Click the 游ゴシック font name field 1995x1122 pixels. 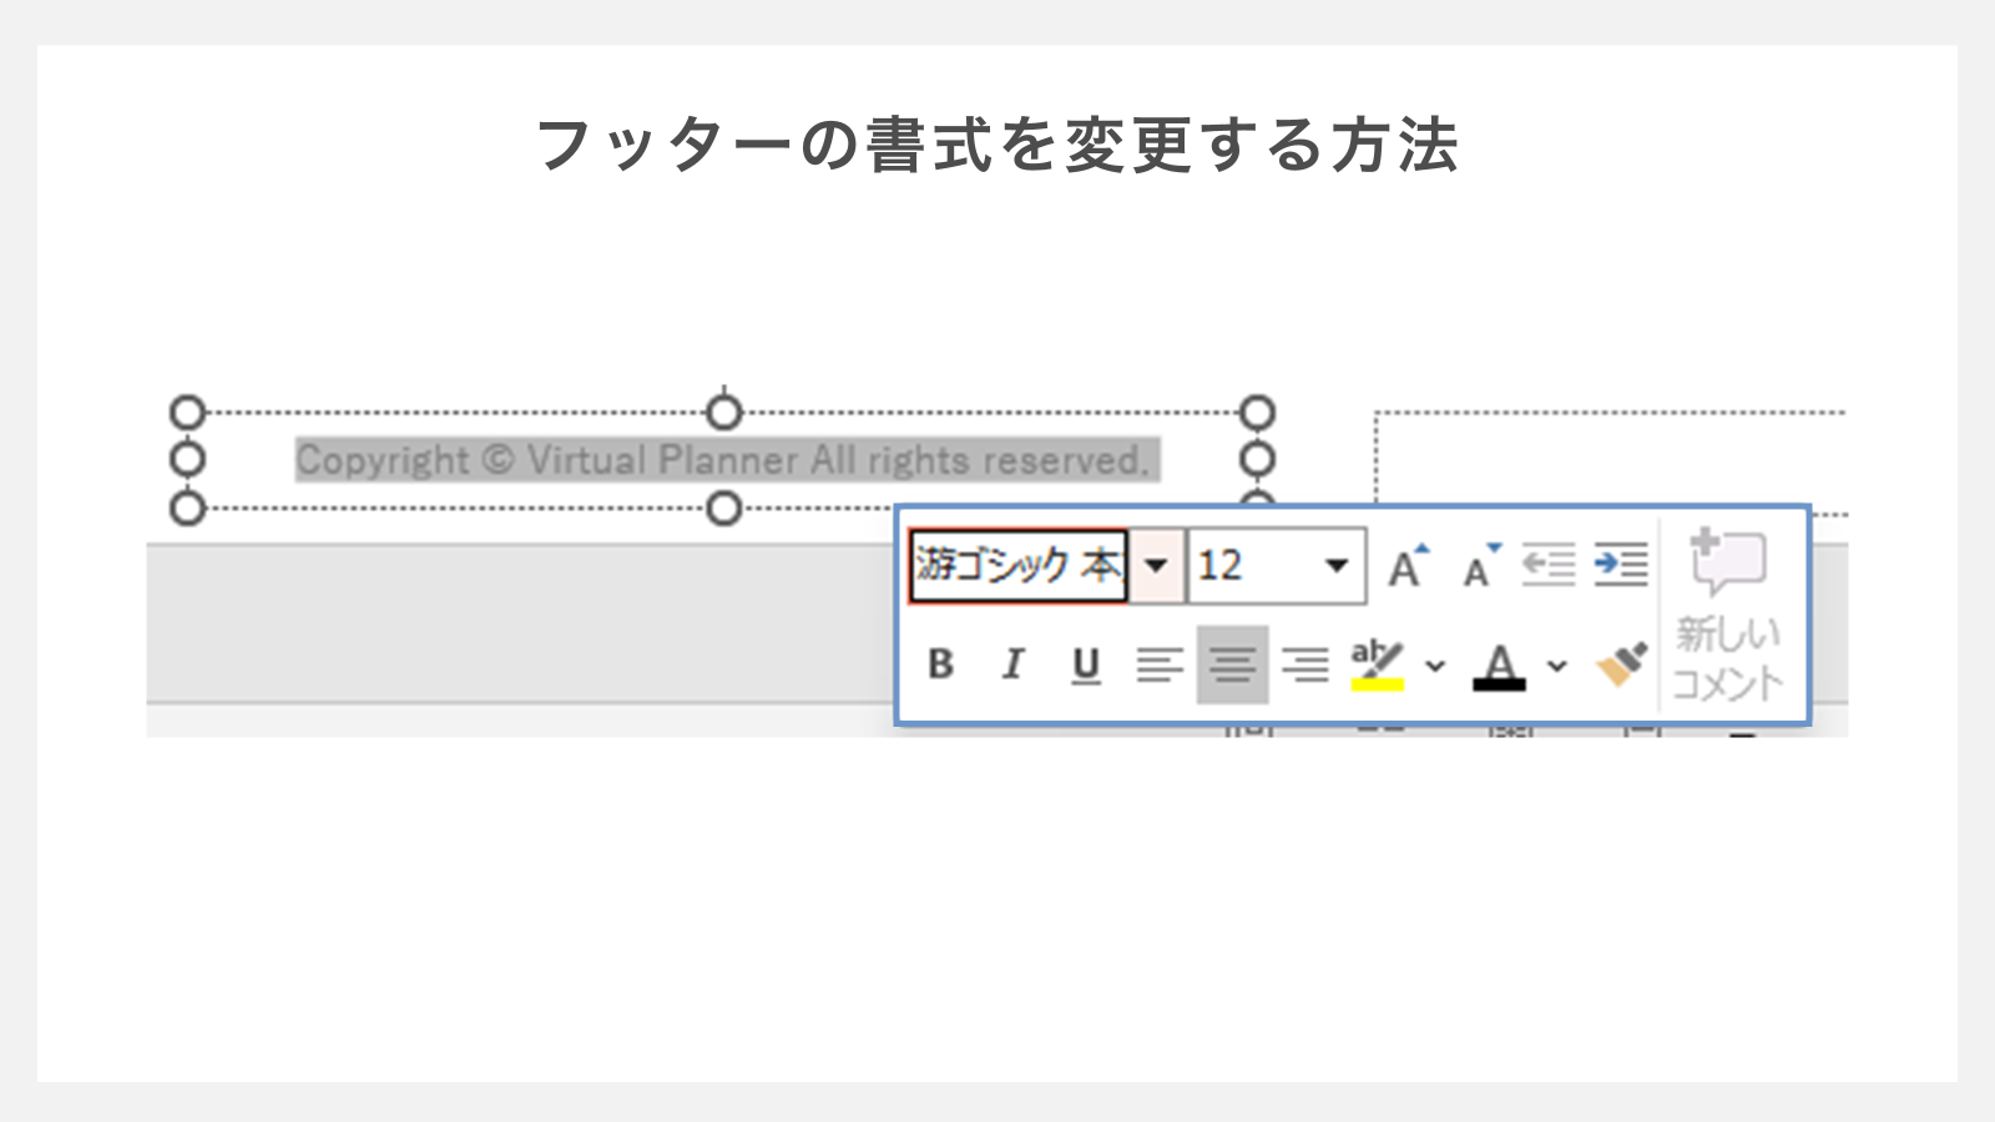(1018, 566)
